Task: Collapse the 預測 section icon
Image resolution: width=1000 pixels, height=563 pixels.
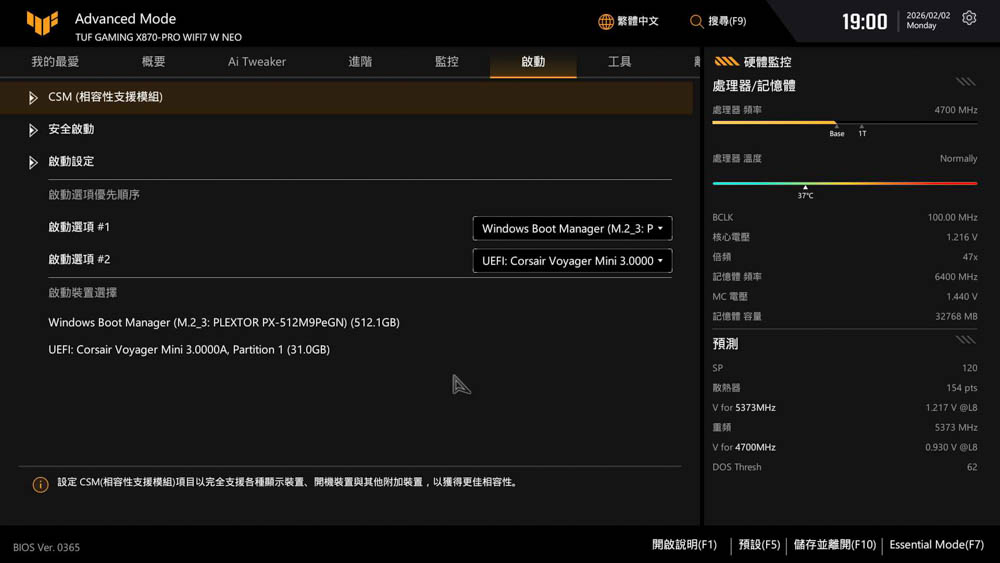Action: pyautogui.click(x=965, y=341)
